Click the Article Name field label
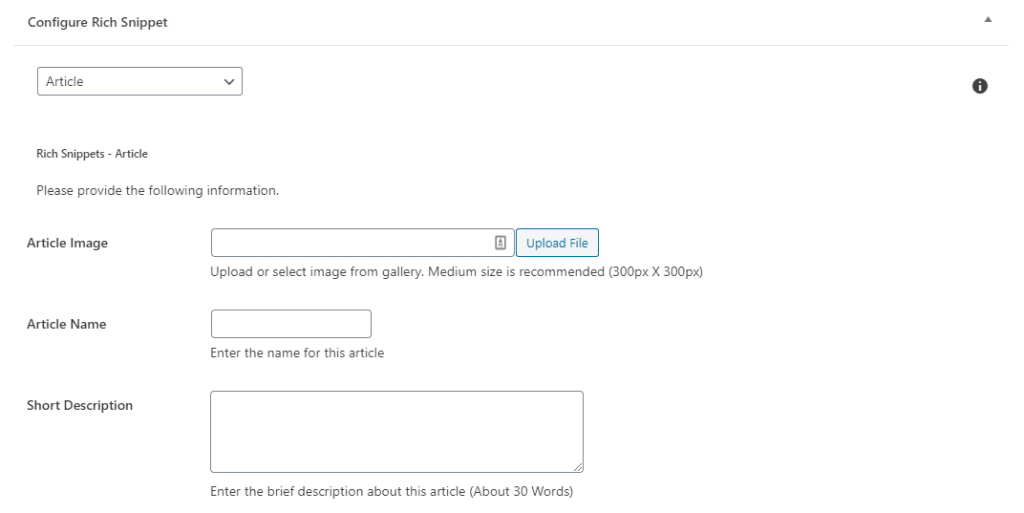This screenshot has width=1024, height=513. coord(66,324)
